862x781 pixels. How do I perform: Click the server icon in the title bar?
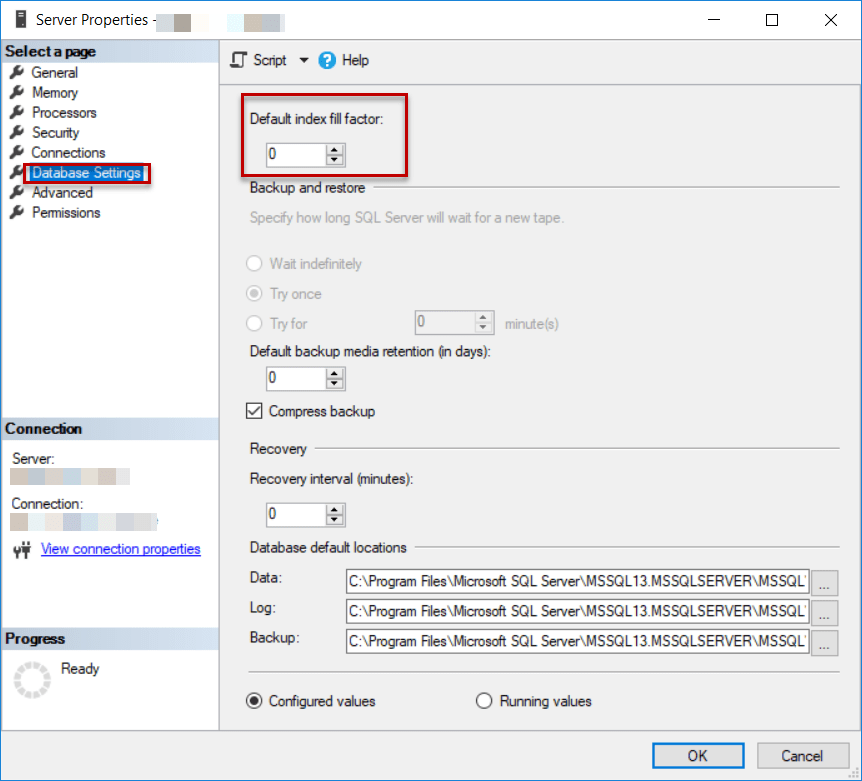pos(21,19)
